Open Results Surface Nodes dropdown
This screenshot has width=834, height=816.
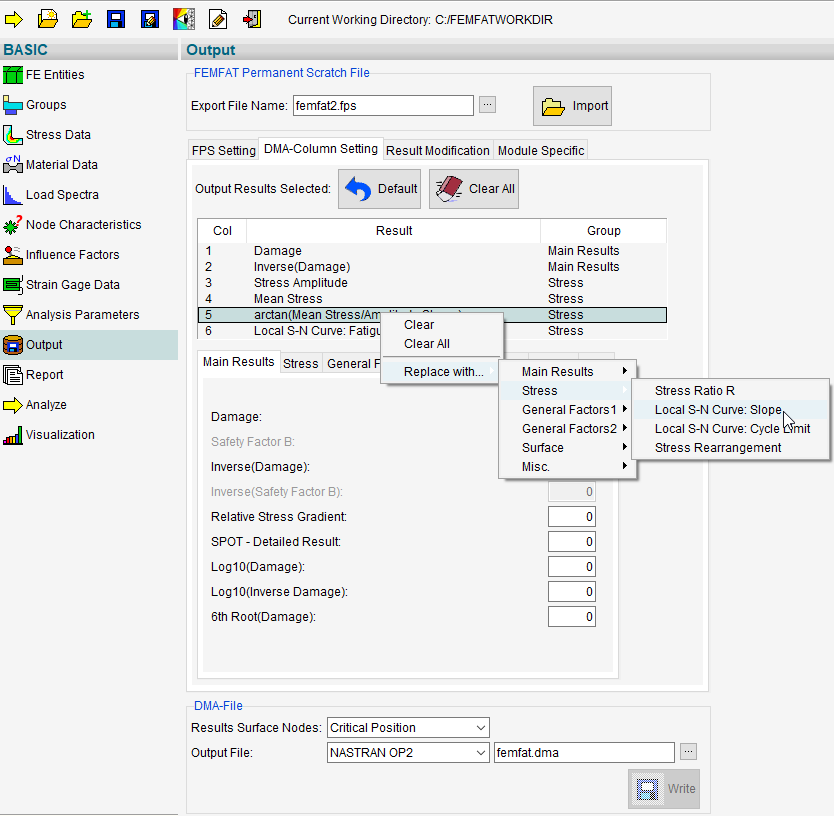click(408, 728)
